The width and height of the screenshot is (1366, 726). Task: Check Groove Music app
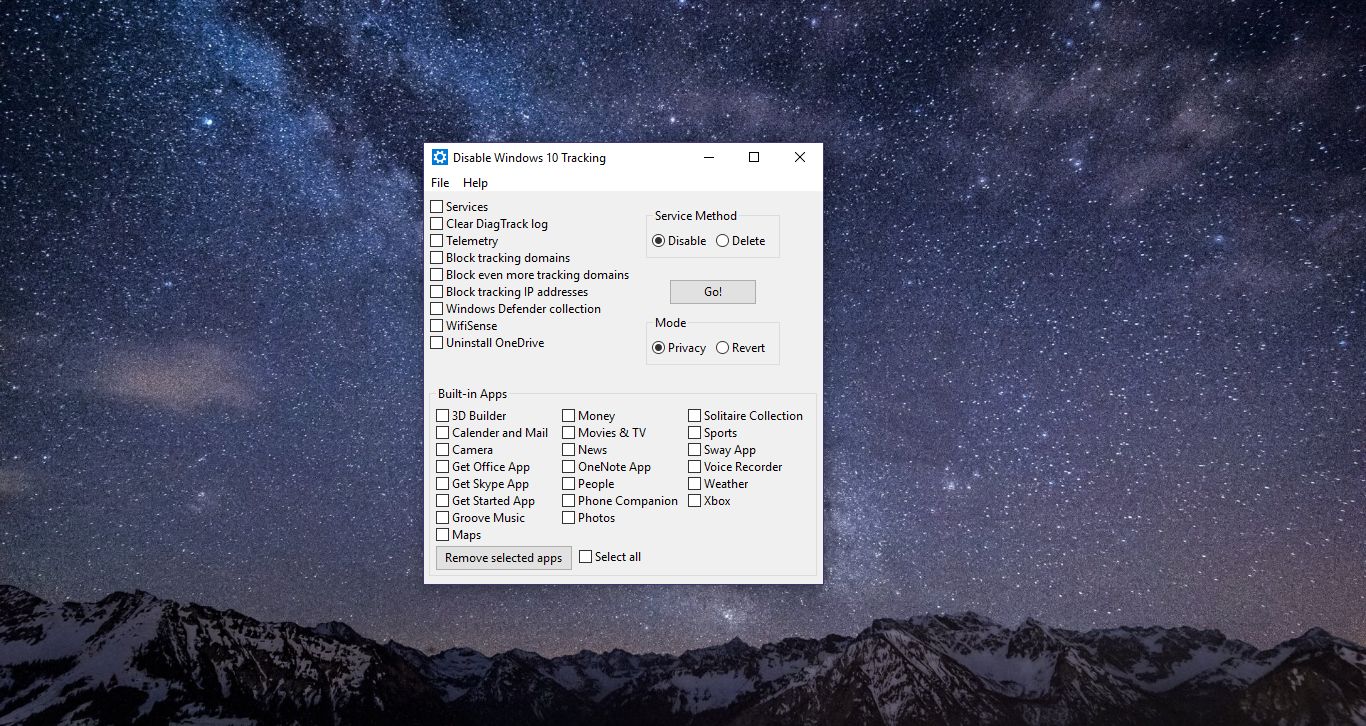(x=443, y=518)
